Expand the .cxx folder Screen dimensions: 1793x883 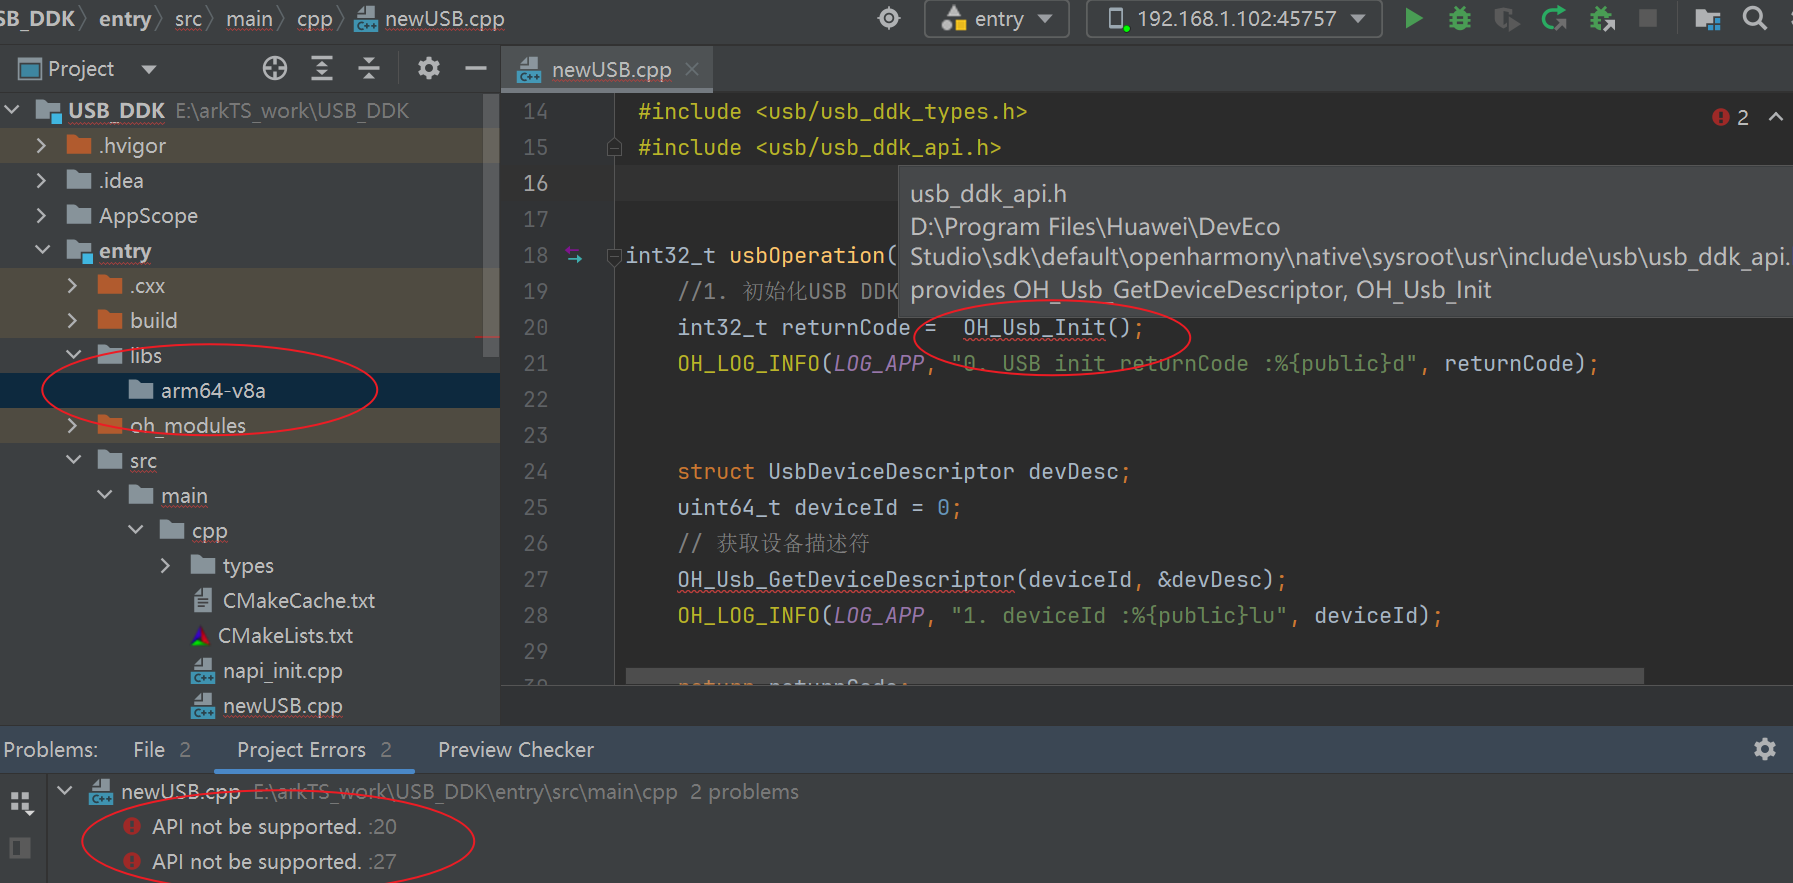tap(72, 285)
